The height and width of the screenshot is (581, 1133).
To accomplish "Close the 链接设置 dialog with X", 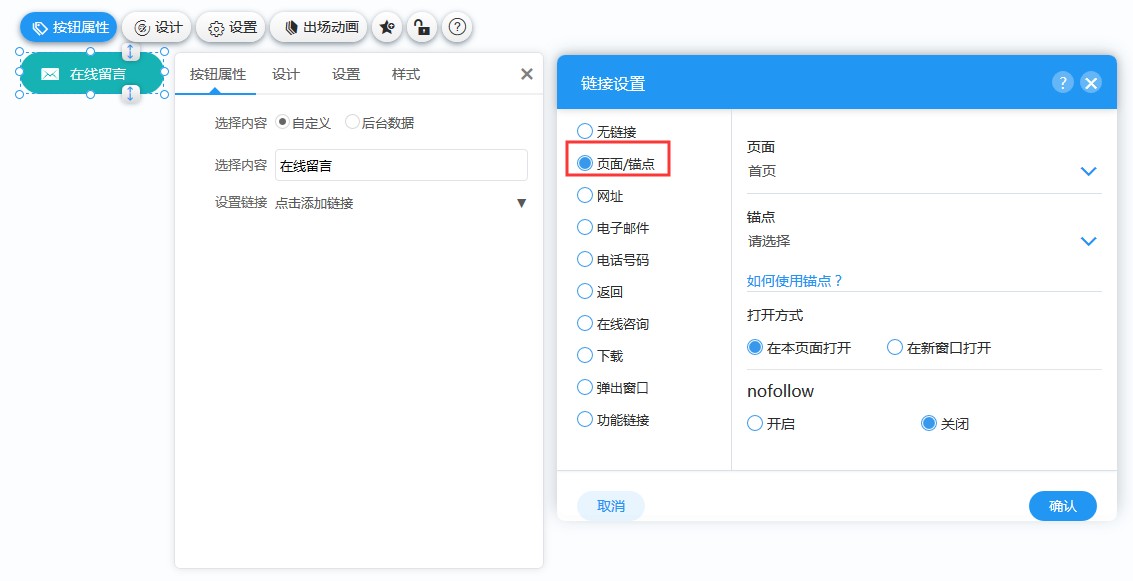I will pyautogui.click(x=1091, y=82).
